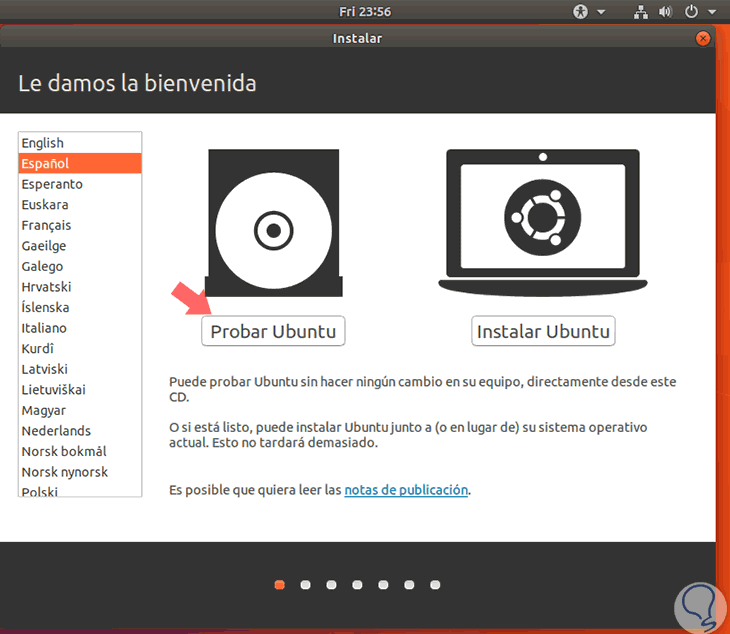Select English in the language list

pos(80,143)
